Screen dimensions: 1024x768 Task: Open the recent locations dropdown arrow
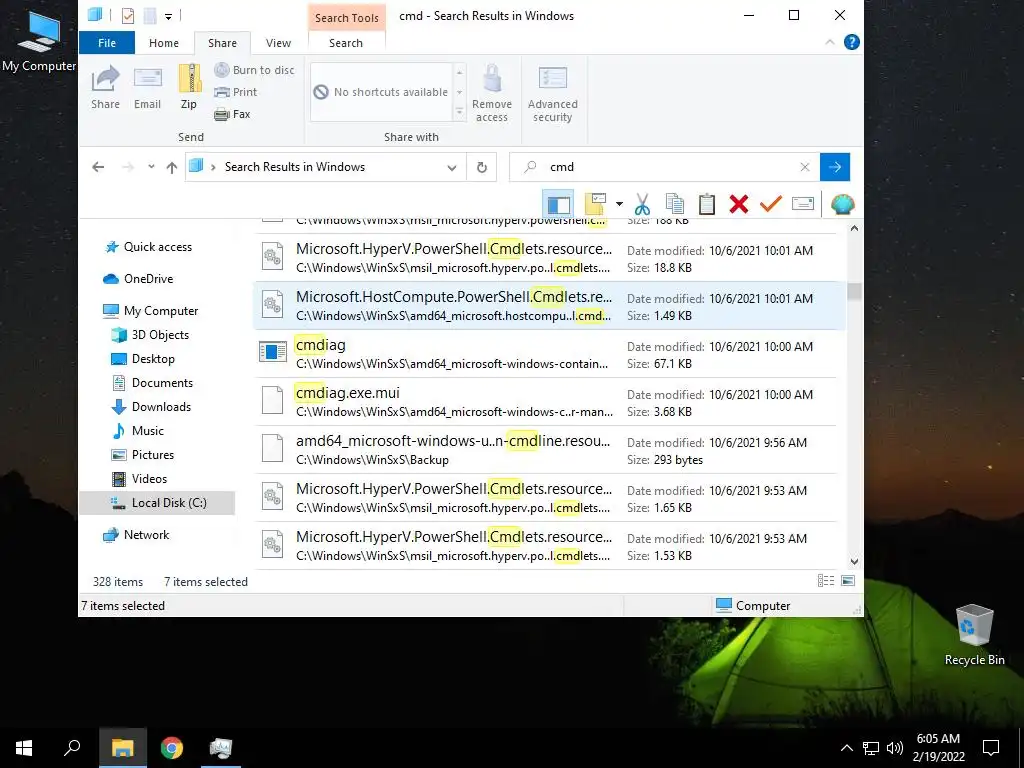coord(151,167)
